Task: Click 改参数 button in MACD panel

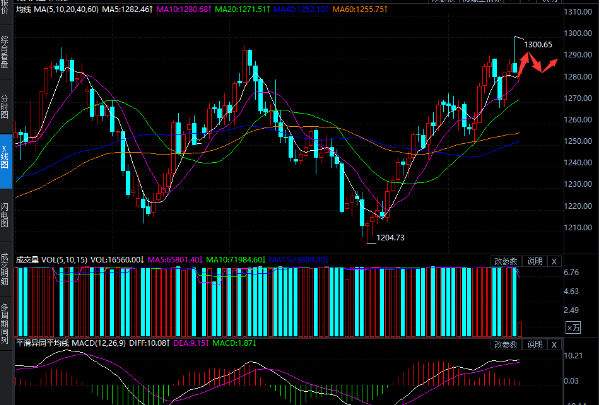Action: (506, 344)
